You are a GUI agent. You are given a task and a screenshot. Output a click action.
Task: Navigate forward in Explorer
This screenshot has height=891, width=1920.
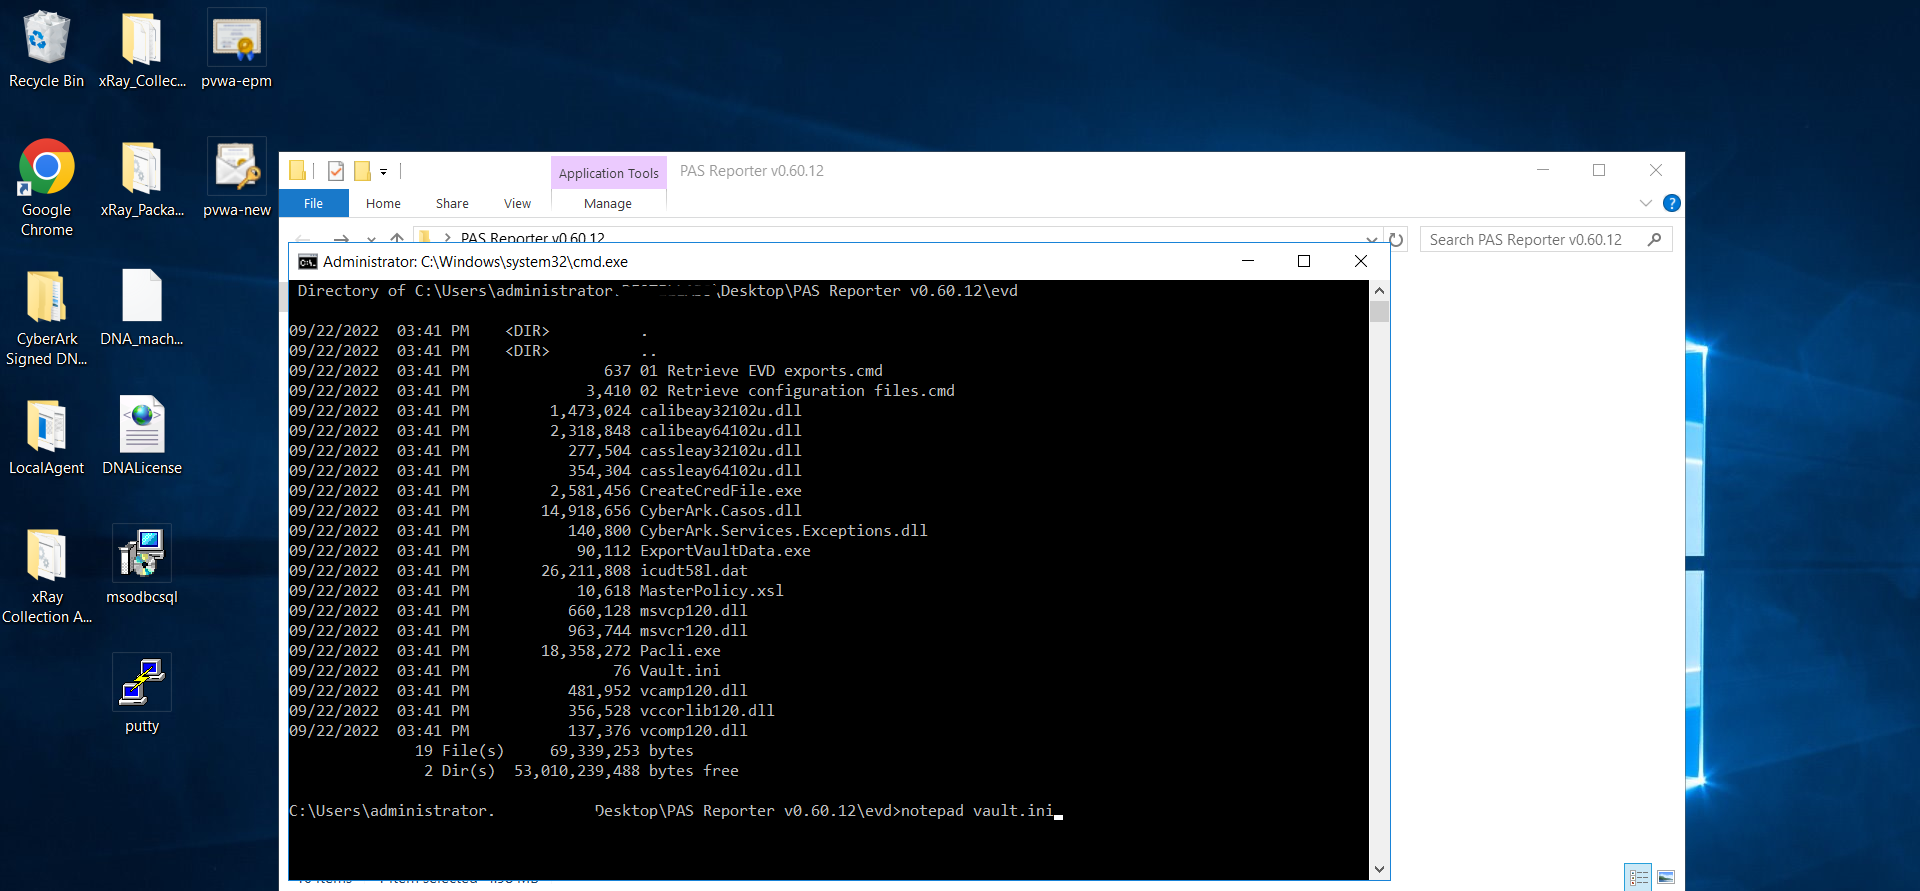341,239
